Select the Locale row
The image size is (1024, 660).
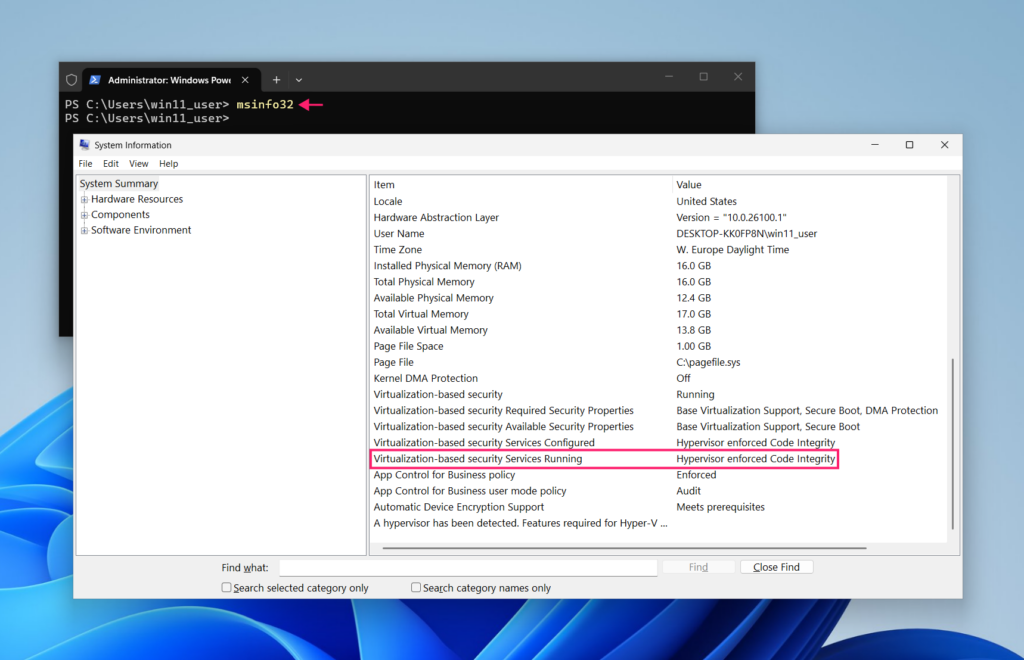pyautogui.click(x=658, y=201)
